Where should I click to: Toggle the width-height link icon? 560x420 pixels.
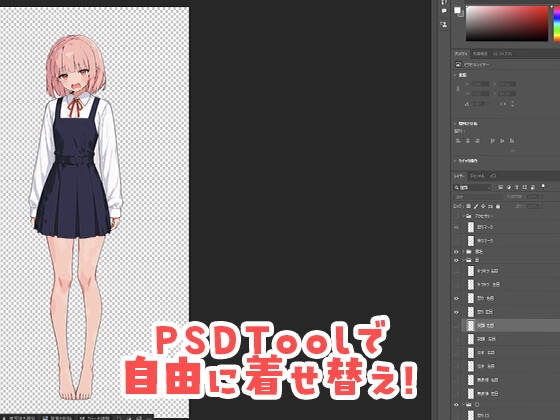point(458,88)
